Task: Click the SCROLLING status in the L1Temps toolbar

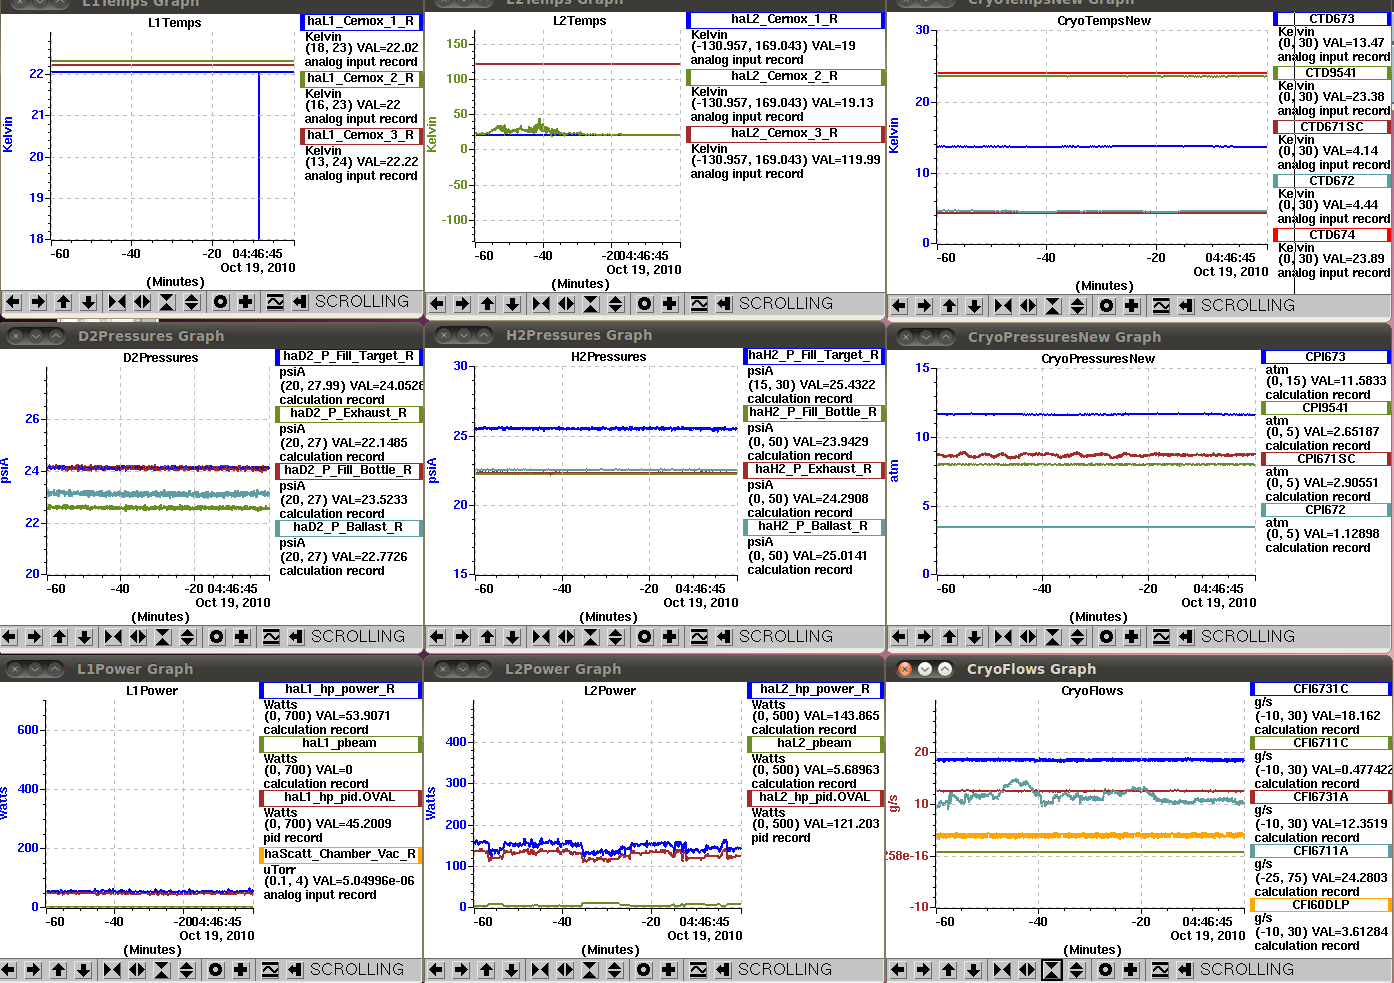Action: [362, 302]
